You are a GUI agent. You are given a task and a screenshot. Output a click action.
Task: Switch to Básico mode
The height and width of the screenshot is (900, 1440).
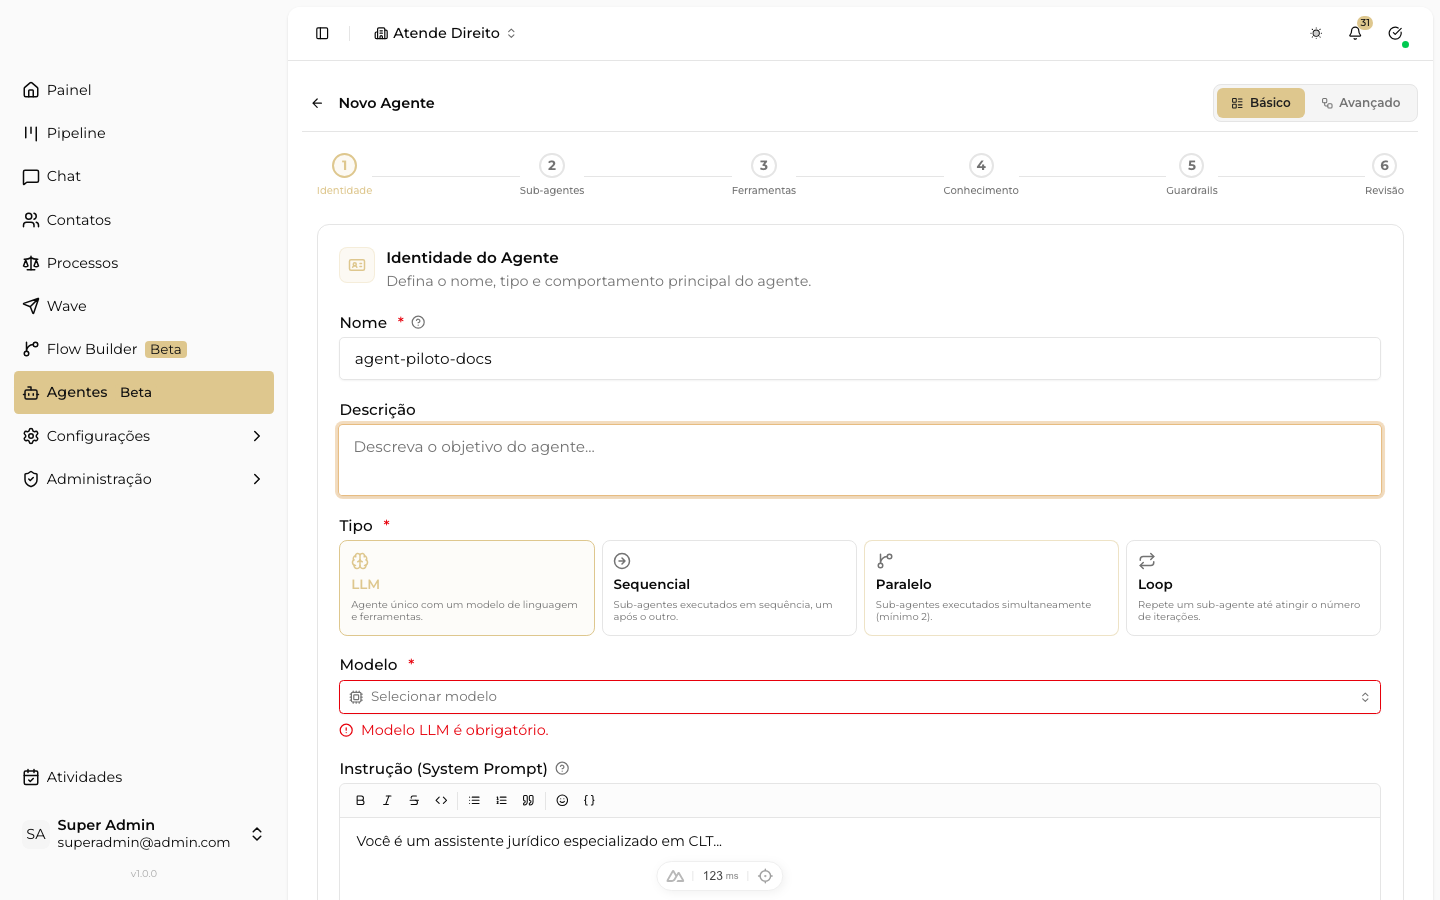[x=1261, y=103]
